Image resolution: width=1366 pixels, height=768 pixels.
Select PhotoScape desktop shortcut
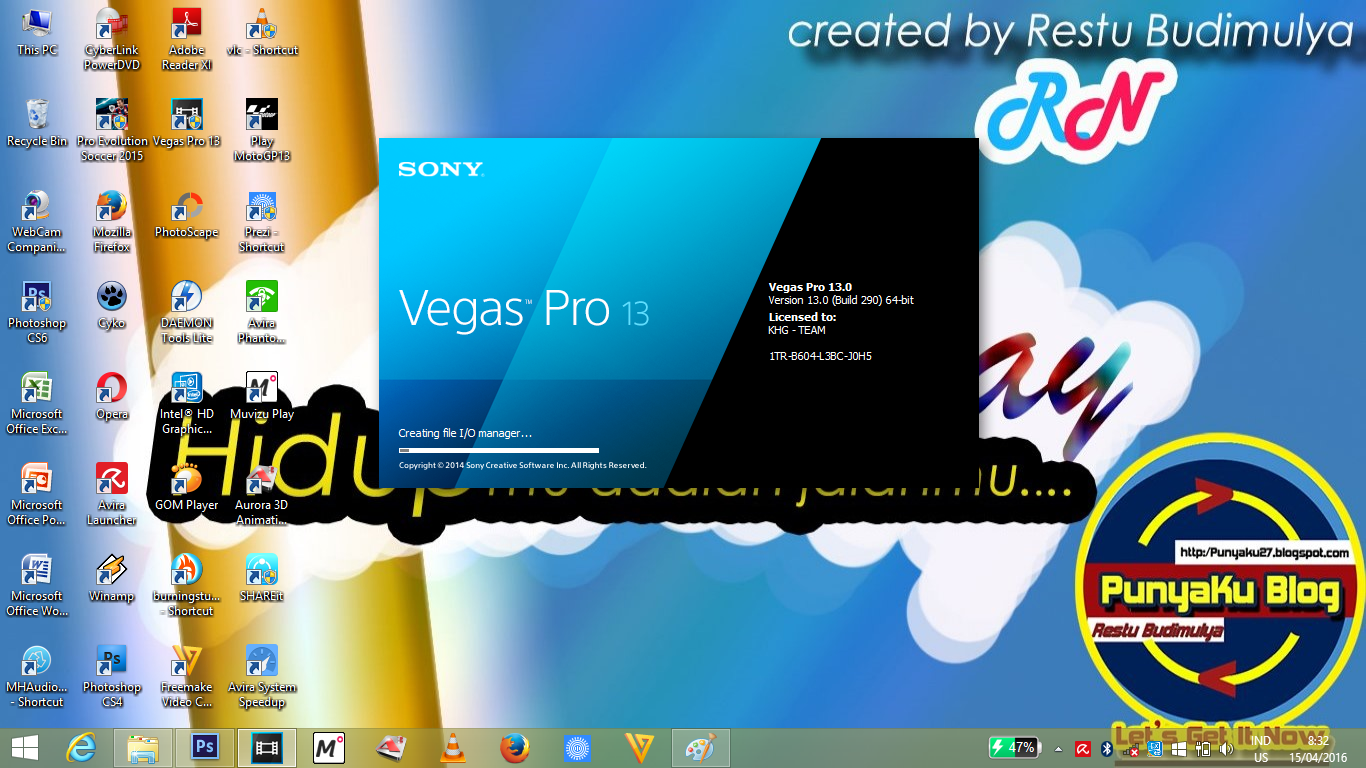pos(187,214)
